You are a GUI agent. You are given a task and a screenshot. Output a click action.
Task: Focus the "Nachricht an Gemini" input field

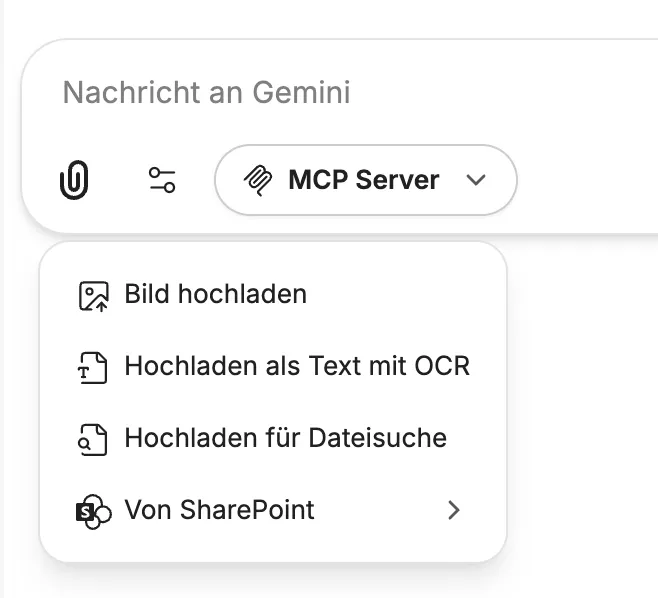(x=300, y=94)
